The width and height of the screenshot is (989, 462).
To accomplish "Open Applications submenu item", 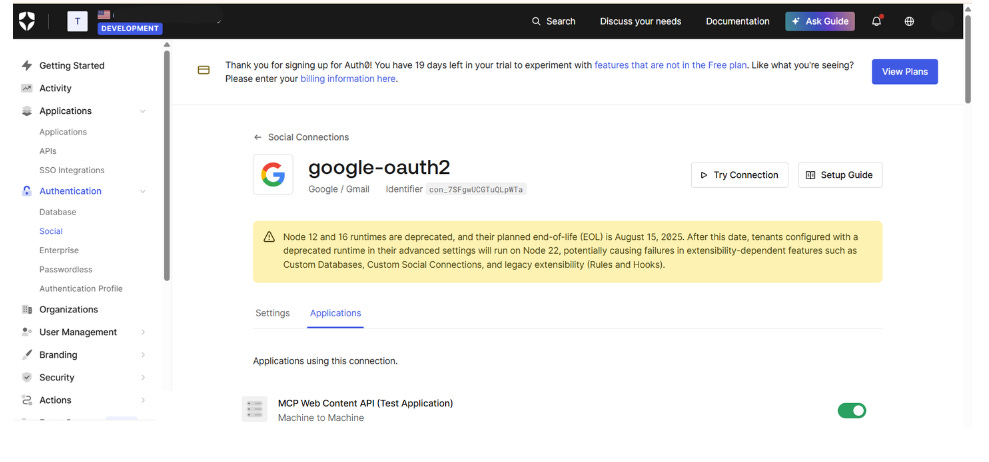I will click(63, 132).
